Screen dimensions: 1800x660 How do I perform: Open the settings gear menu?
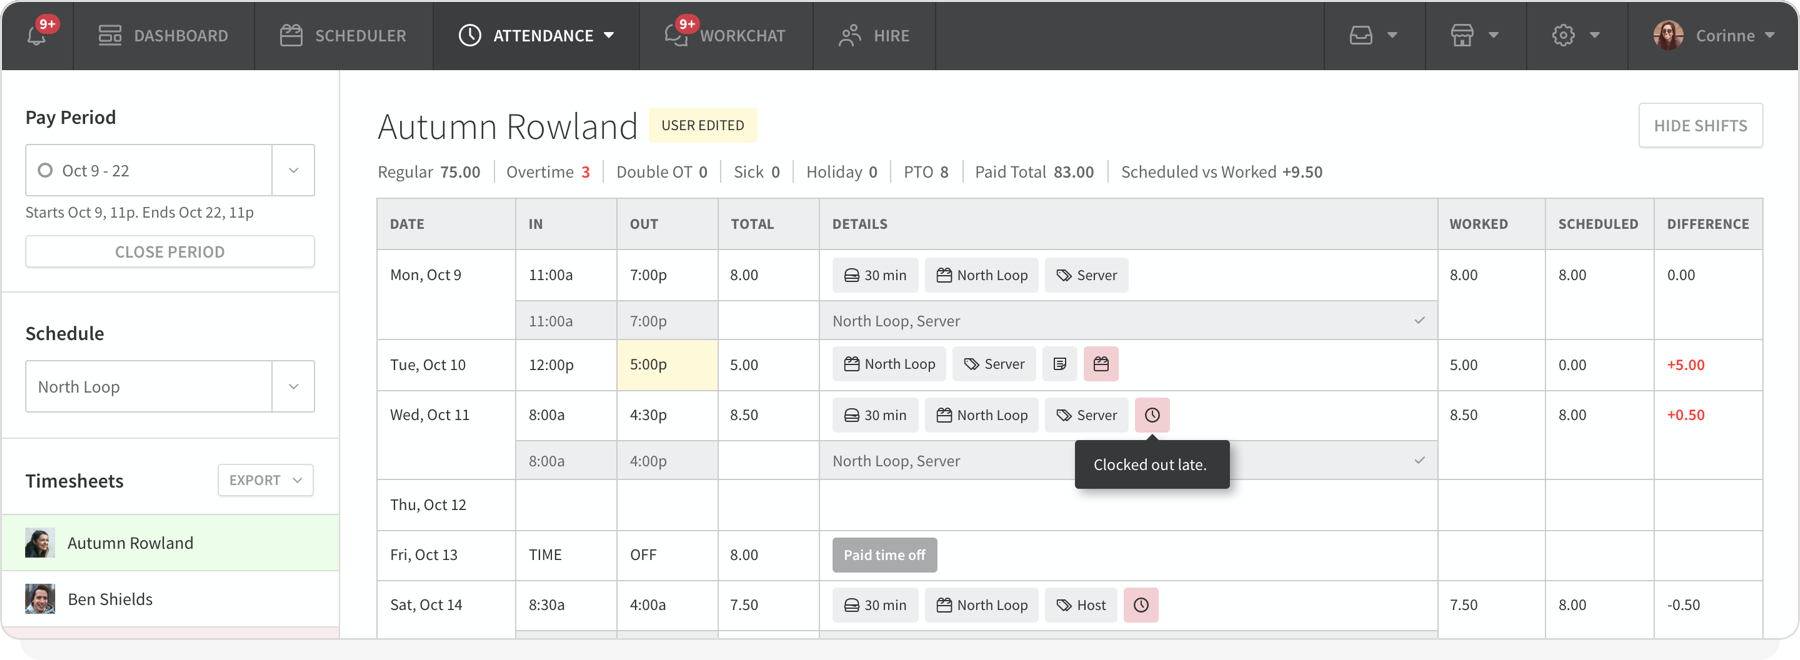pos(1575,35)
